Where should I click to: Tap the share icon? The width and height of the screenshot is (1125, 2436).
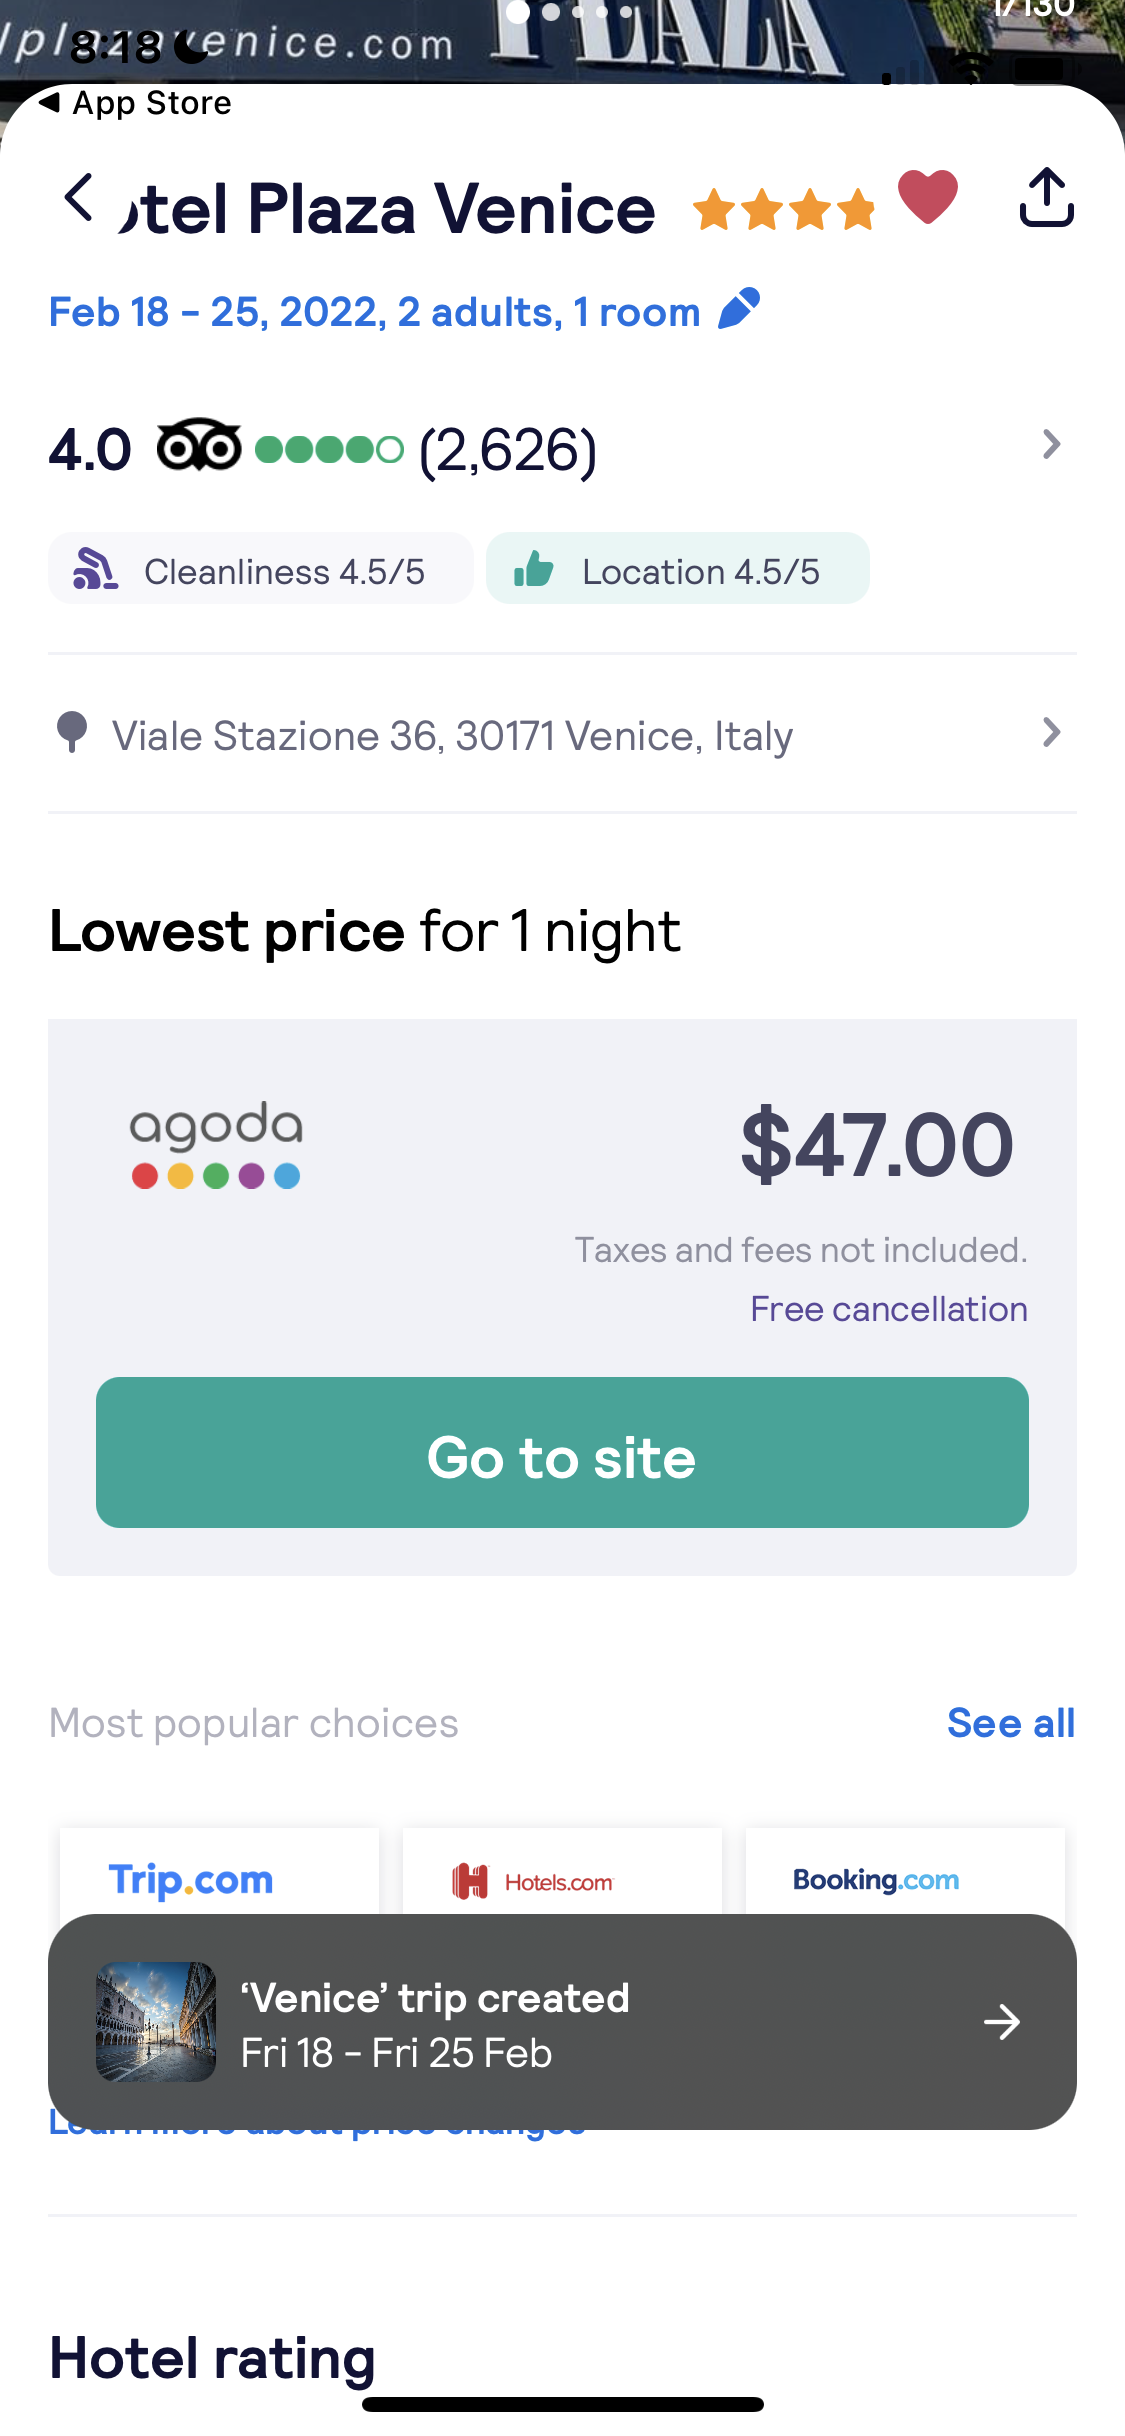(1047, 199)
